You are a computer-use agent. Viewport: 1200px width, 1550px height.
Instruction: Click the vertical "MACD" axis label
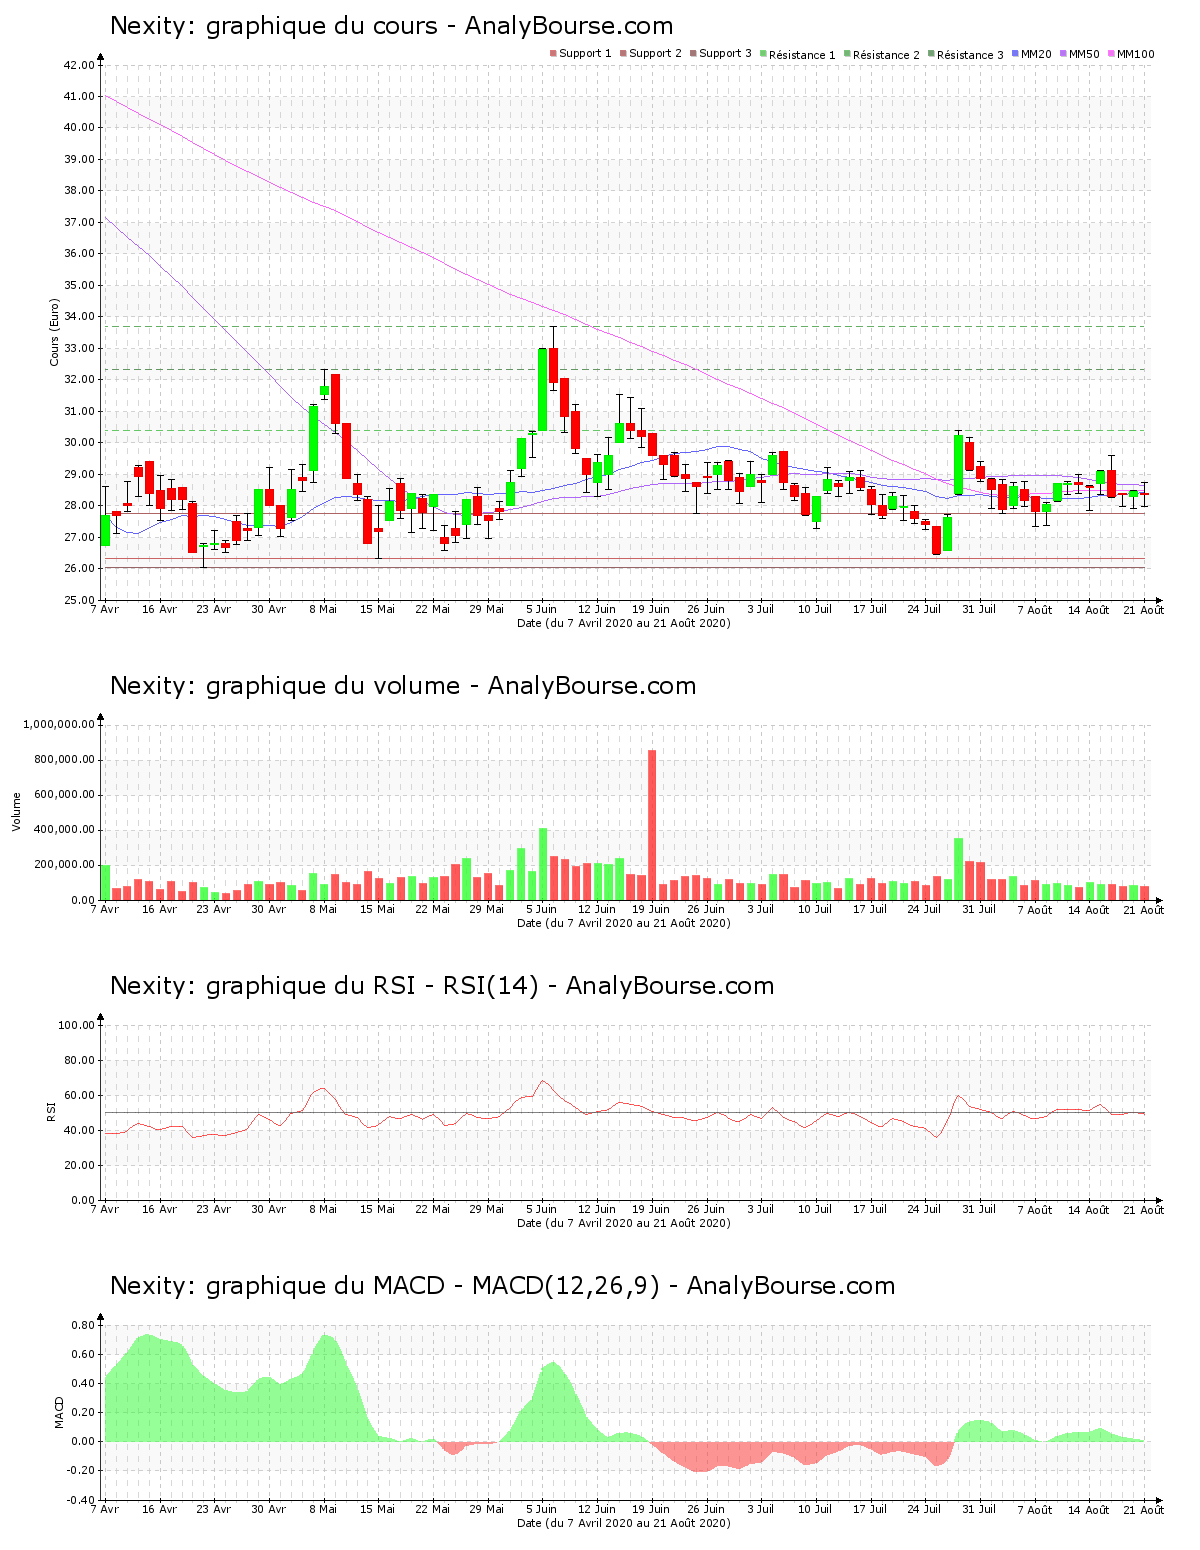click(59, 1412)
